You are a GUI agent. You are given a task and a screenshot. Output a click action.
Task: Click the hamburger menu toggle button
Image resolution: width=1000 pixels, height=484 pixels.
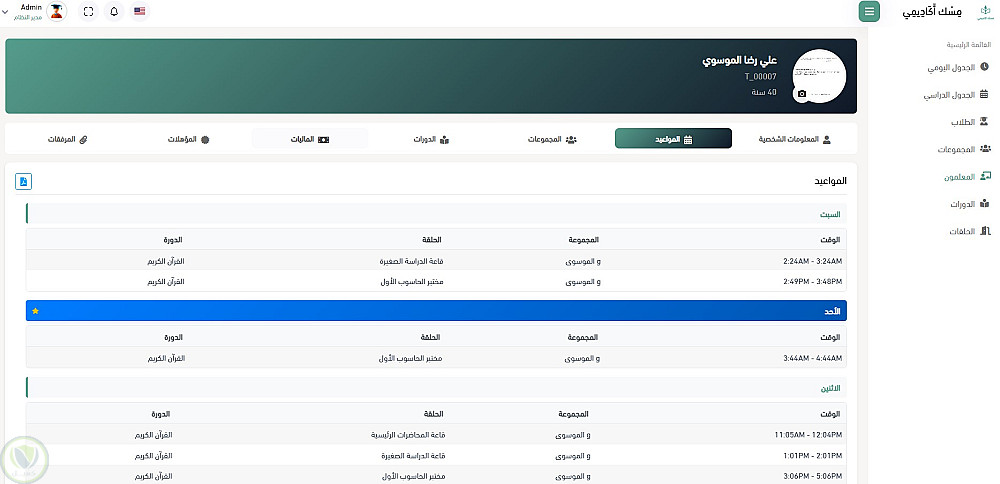869,11
